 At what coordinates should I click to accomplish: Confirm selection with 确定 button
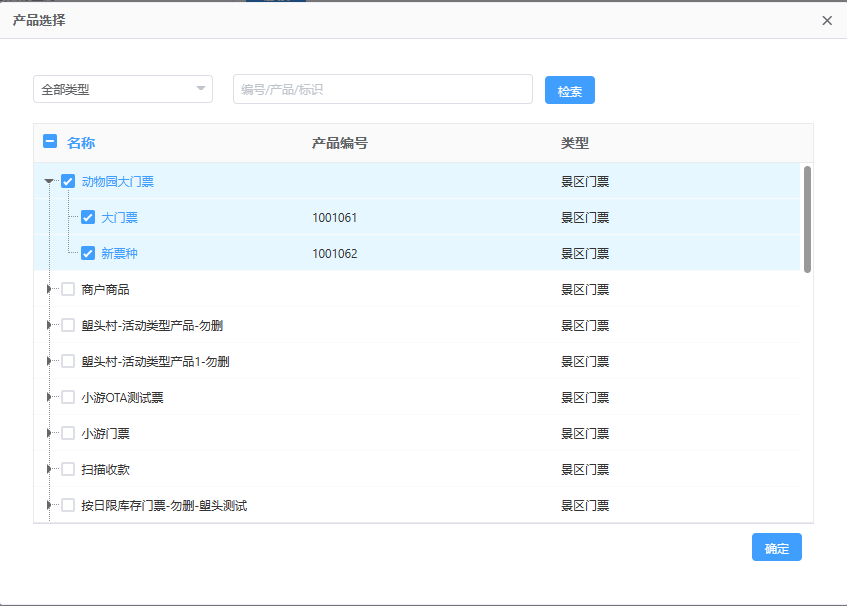click(x=776, y=548)
